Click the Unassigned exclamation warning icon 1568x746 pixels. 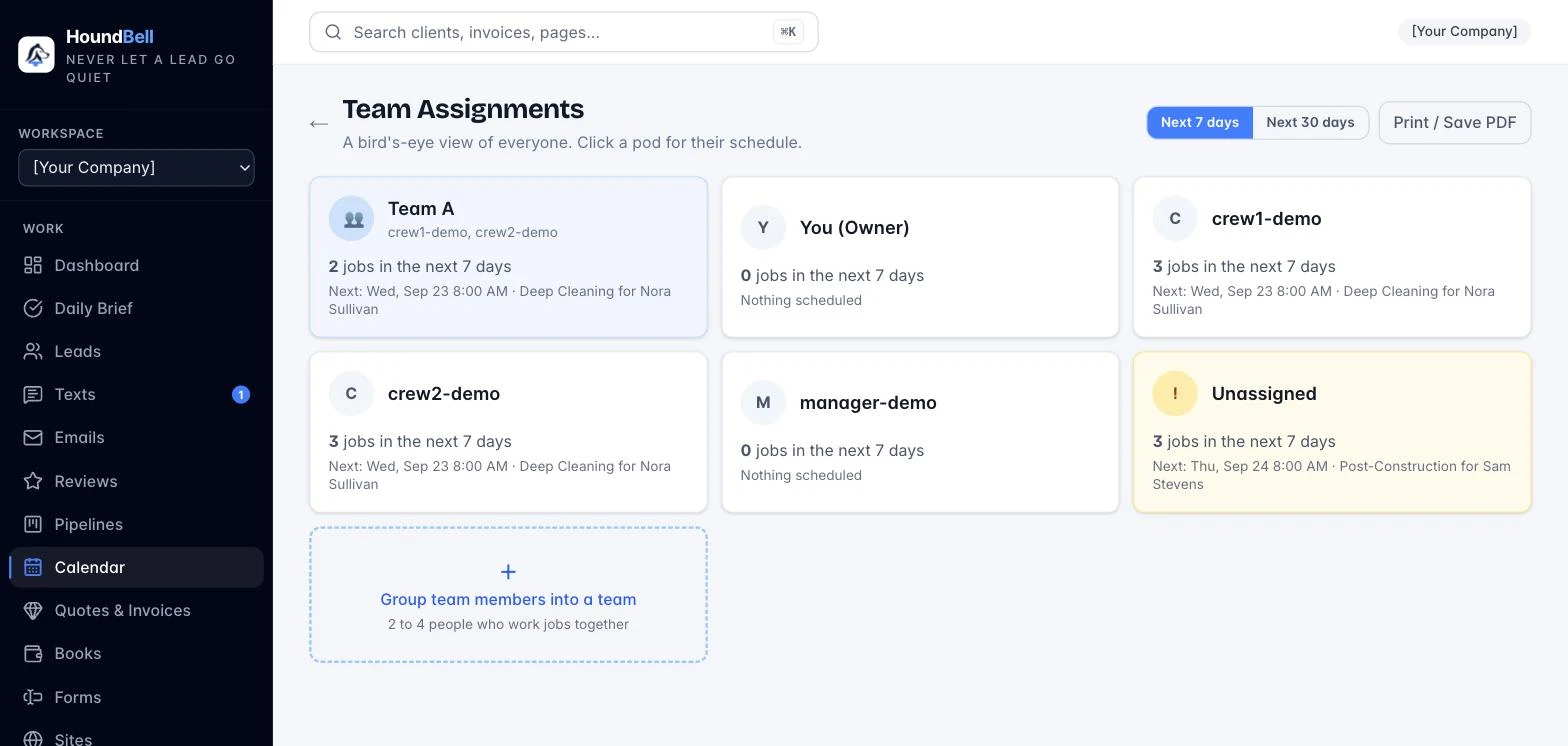[1175, 394]
